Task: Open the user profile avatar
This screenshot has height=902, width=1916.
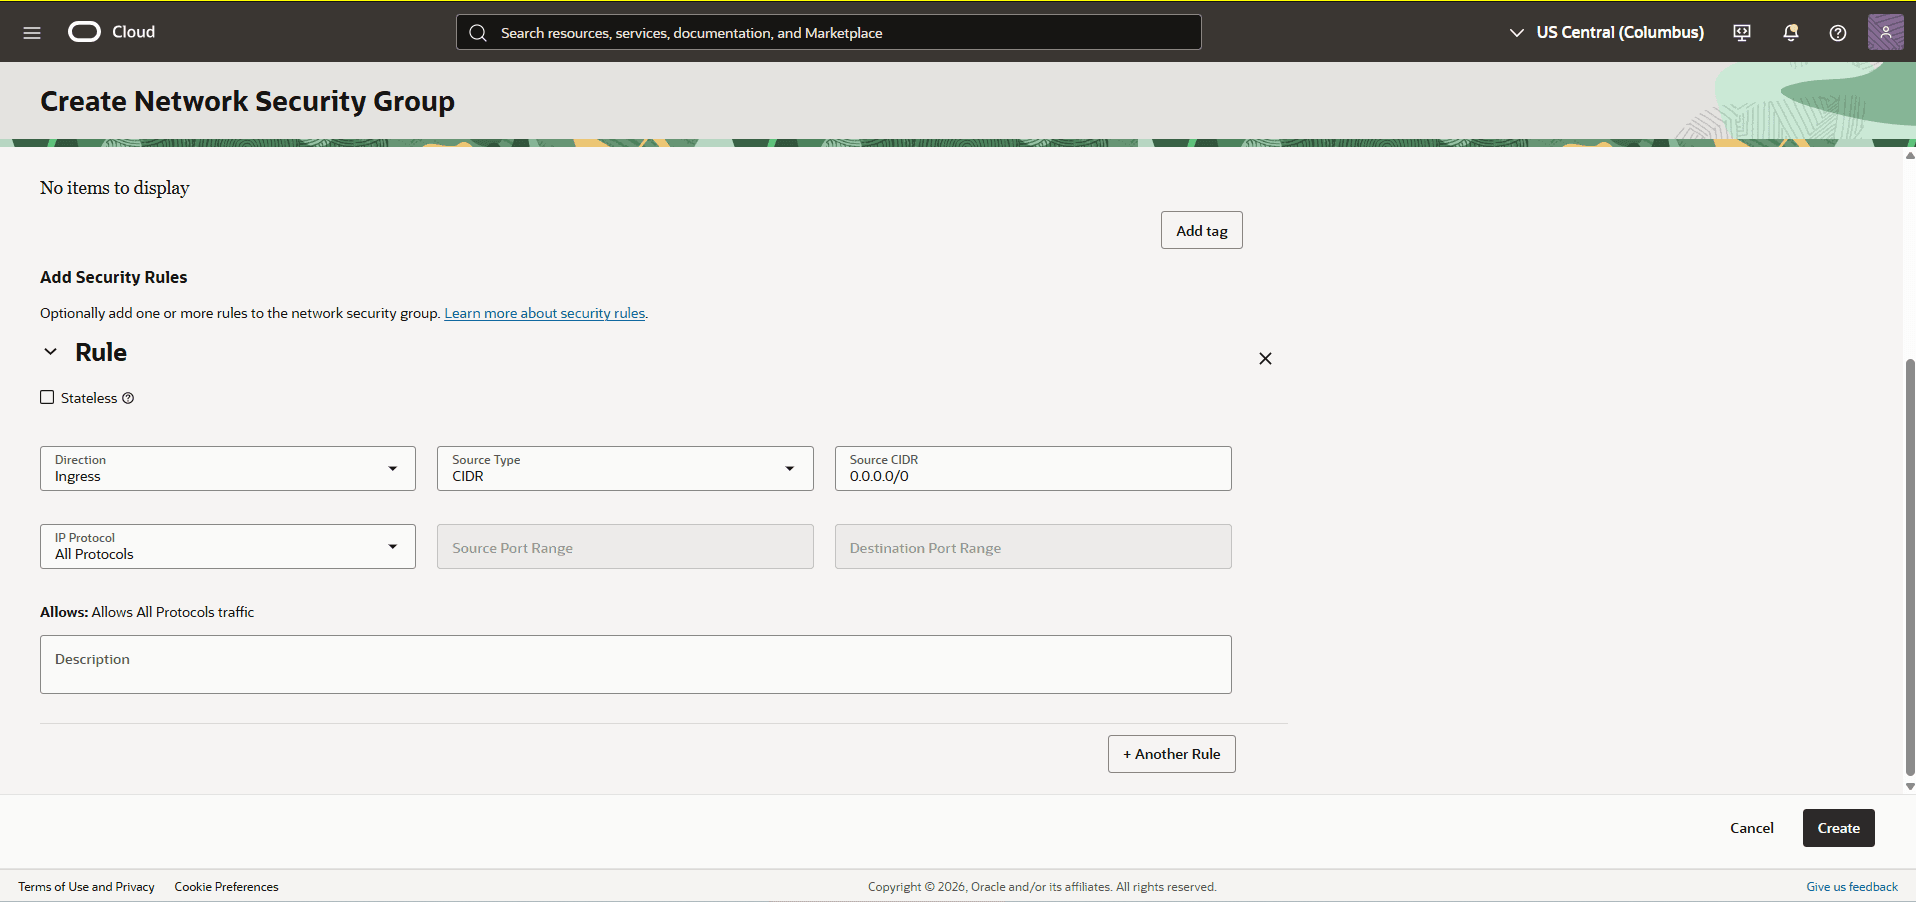Action: [x=1885, y=32]
